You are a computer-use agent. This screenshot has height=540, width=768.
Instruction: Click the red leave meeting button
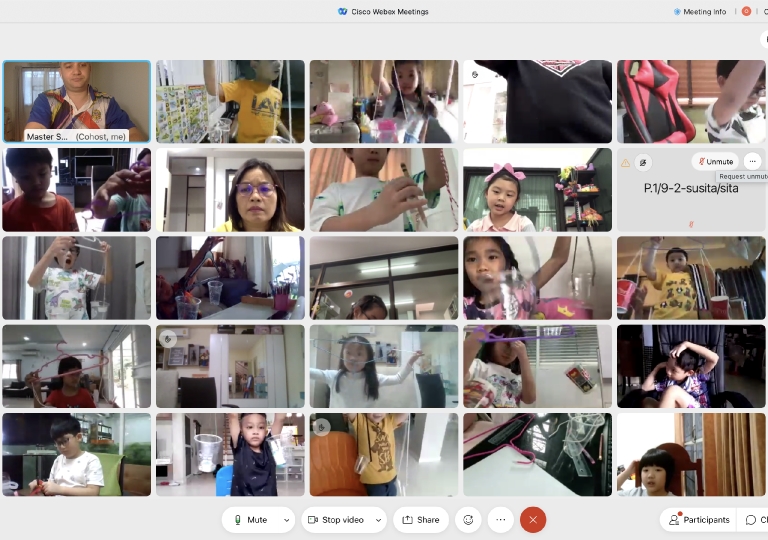533,520
